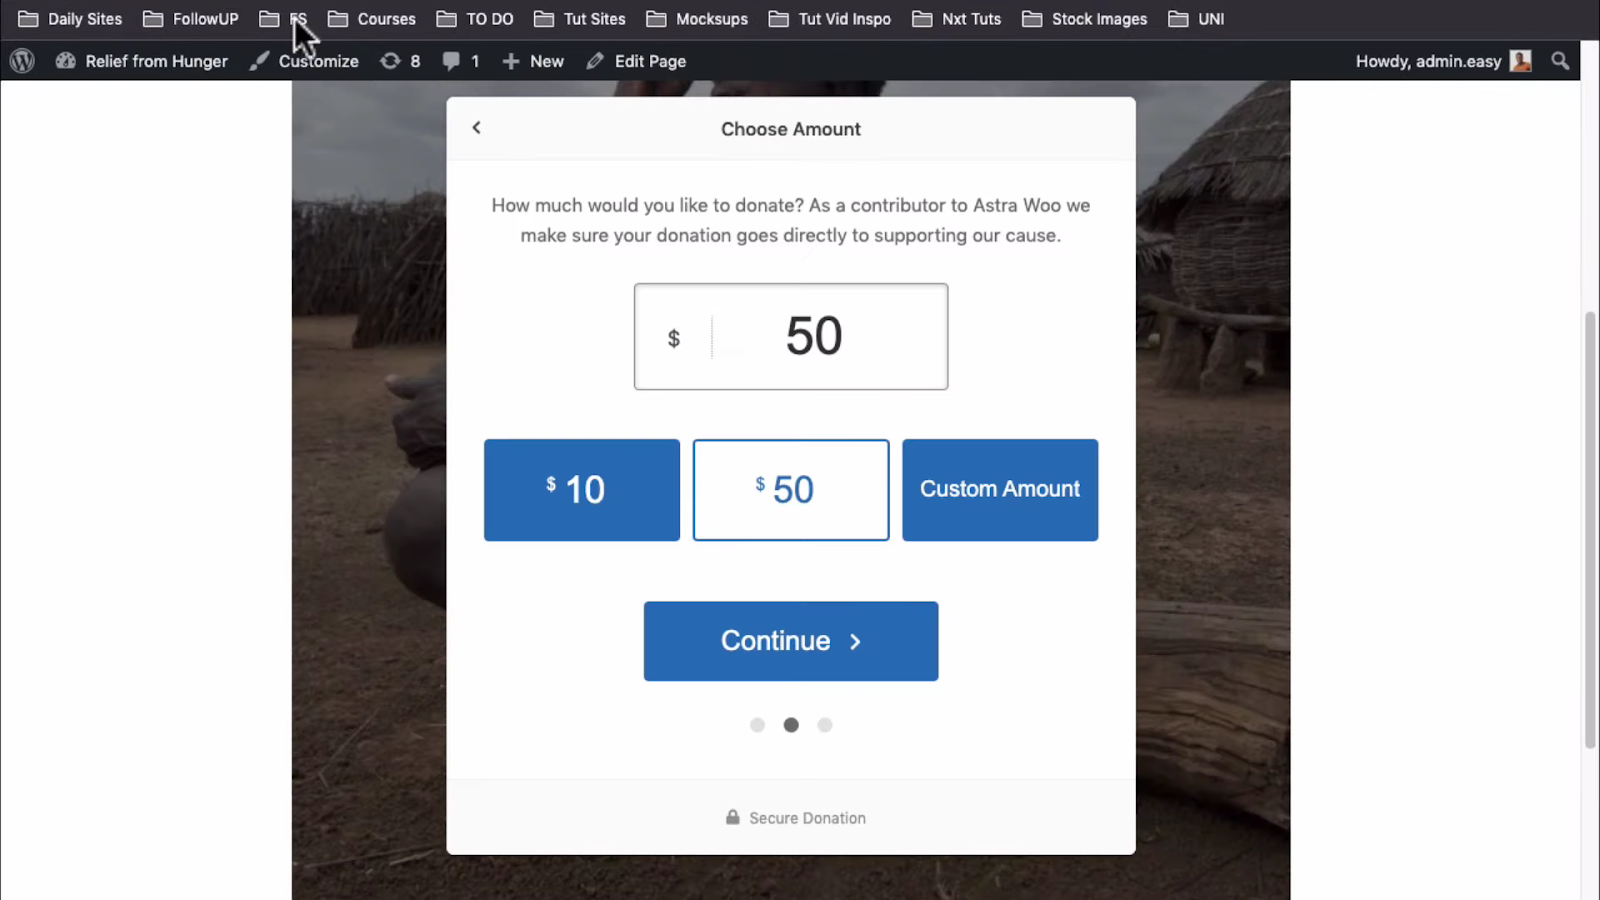
Task: Open the UNI bookmark folder
Action: pos(1196,19)
